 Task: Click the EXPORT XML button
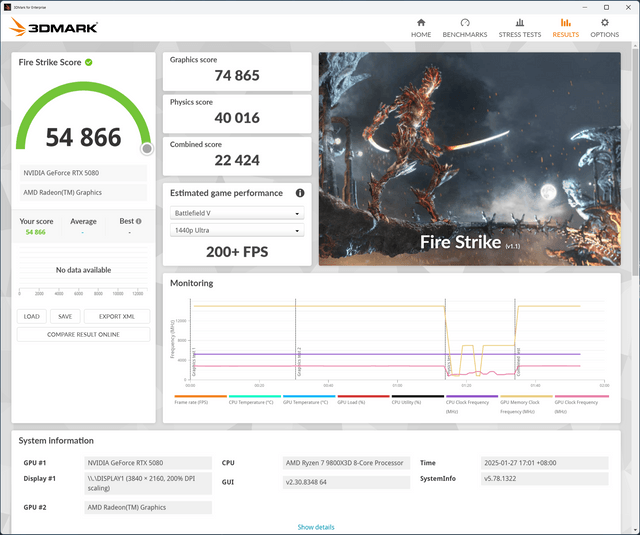tap(117, 316)
